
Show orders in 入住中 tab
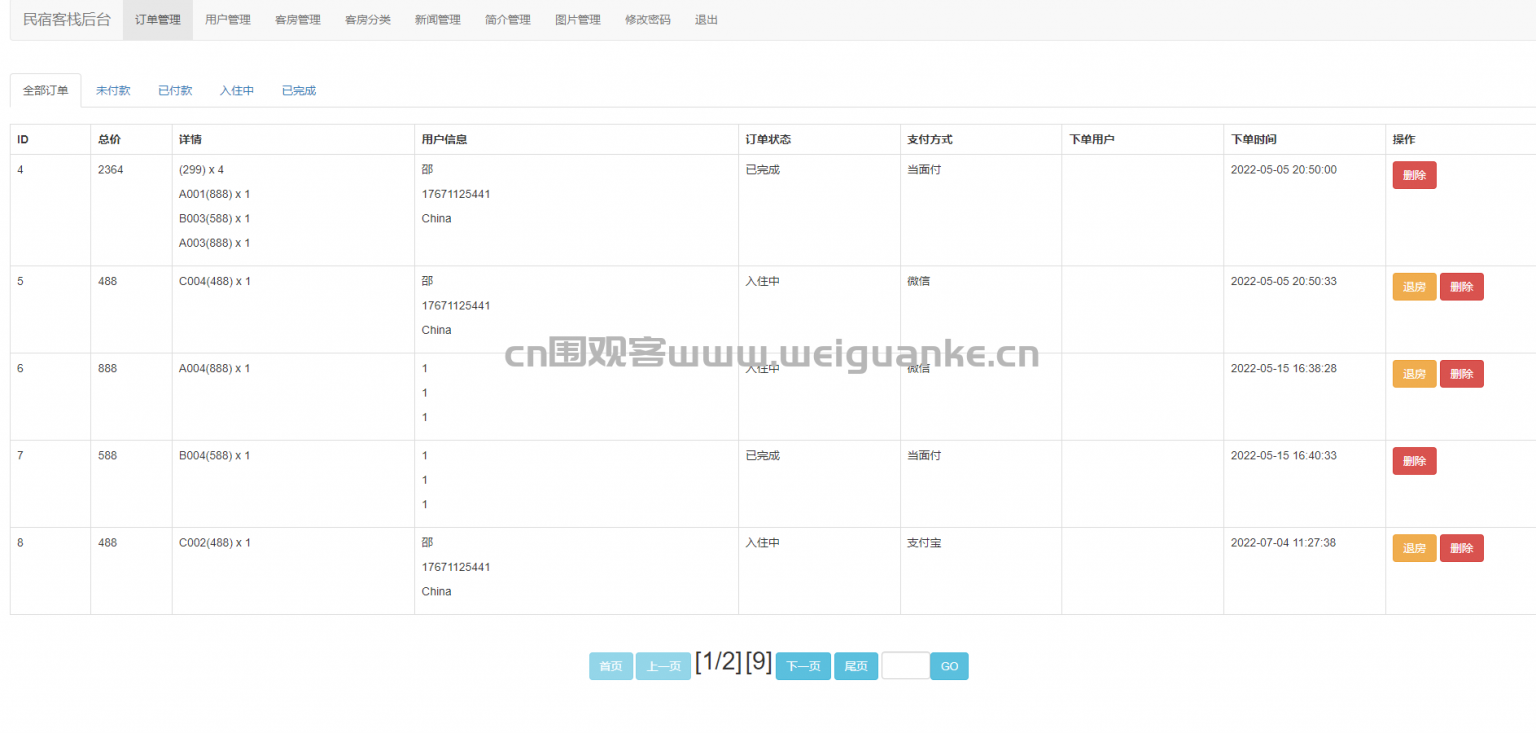[x=237, y=91]
